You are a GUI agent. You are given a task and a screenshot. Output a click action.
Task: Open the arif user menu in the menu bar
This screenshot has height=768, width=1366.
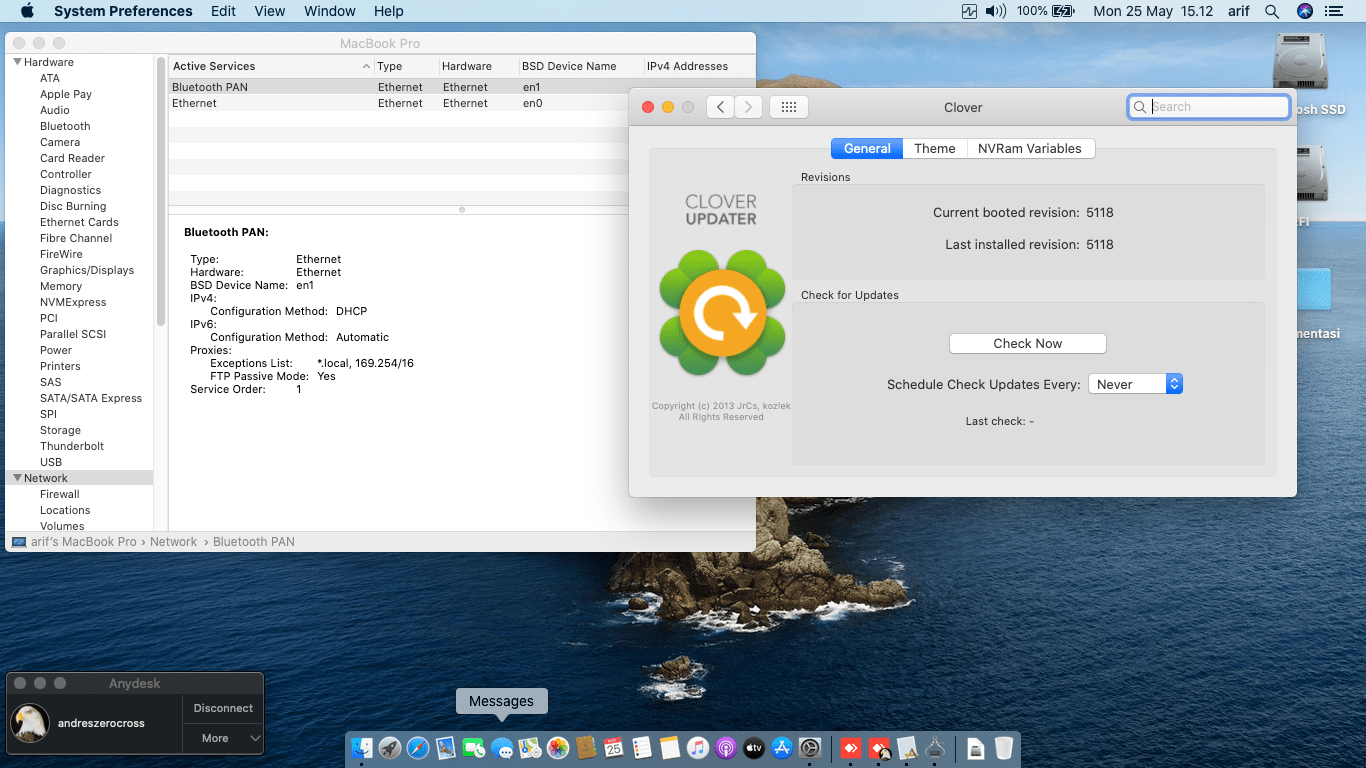pyautogui.click(x=1239, y=11)
